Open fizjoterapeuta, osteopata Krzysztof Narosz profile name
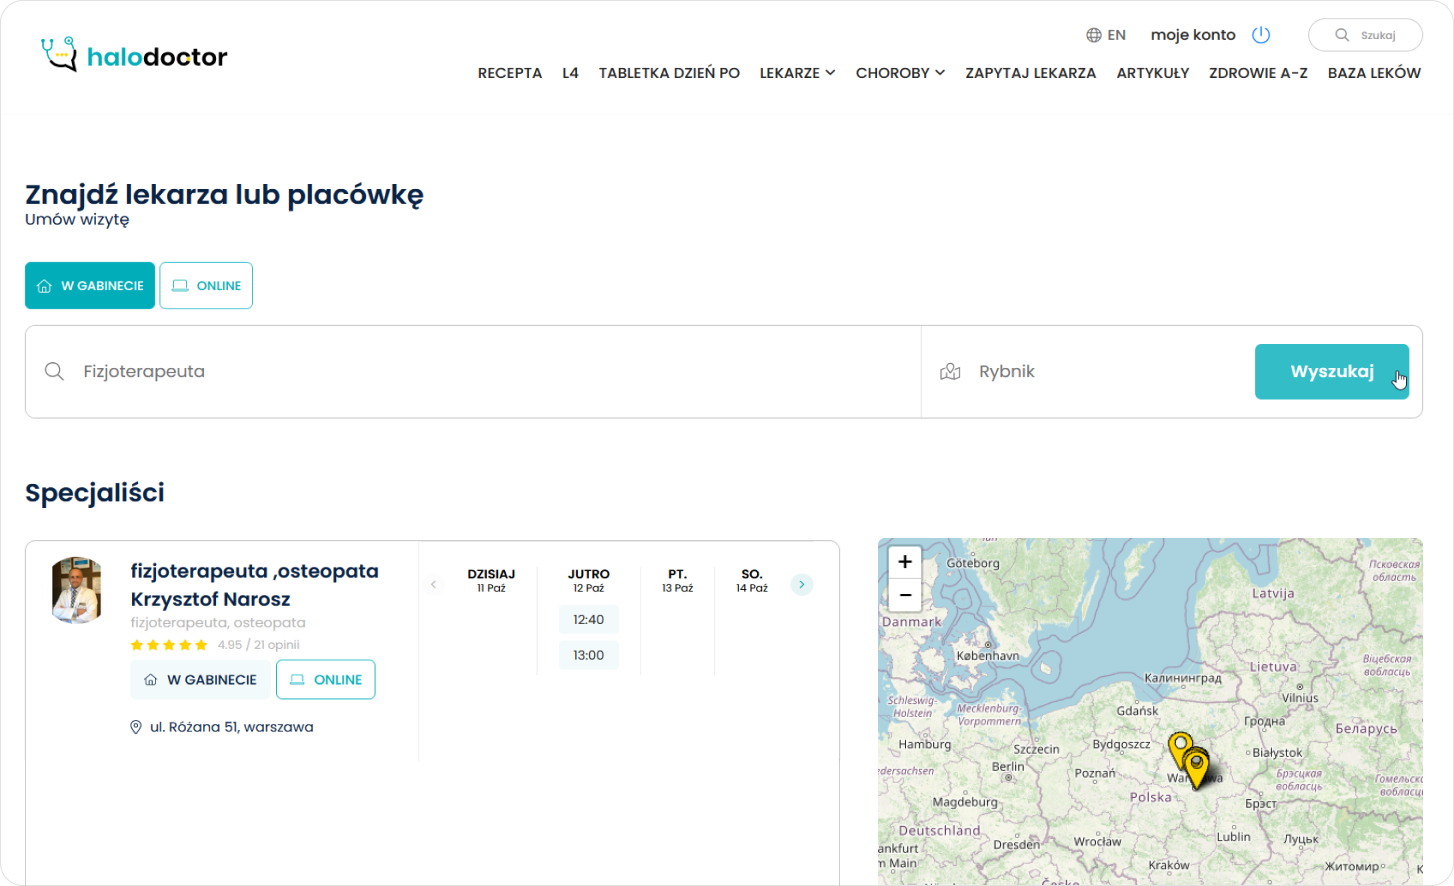 [255, 585]
